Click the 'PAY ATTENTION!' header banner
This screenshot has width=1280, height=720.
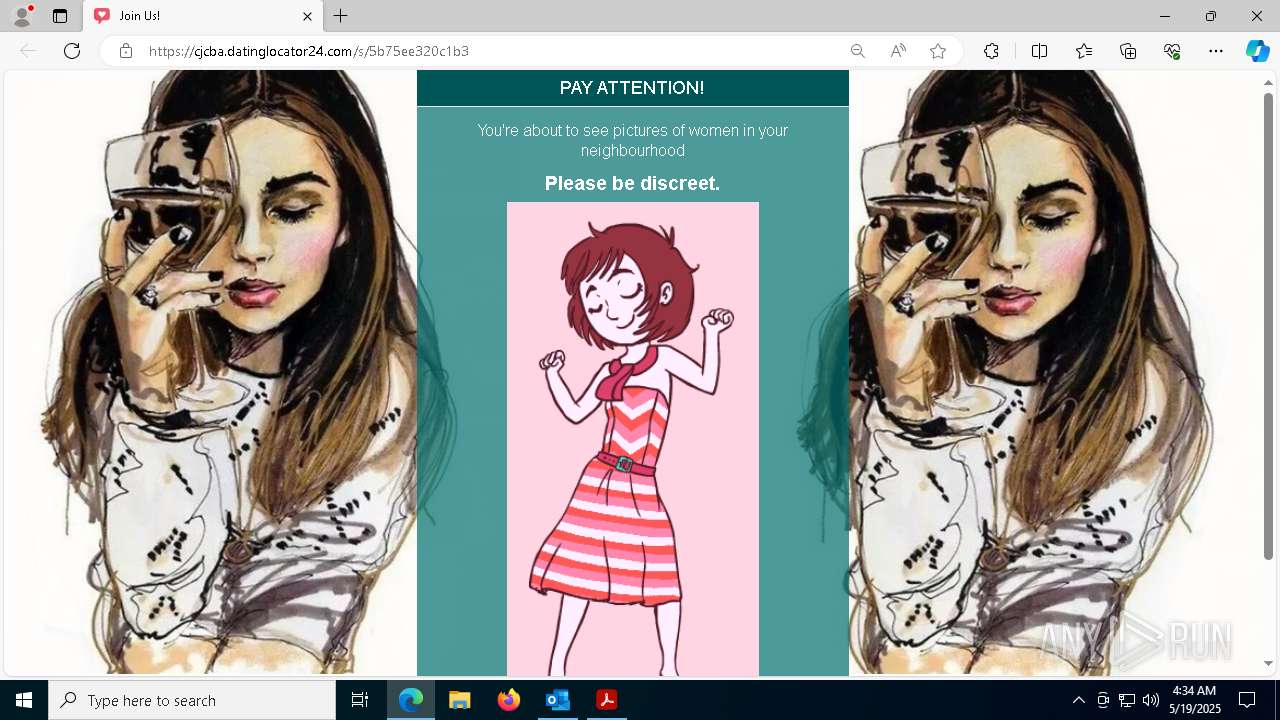click(632, 88)
